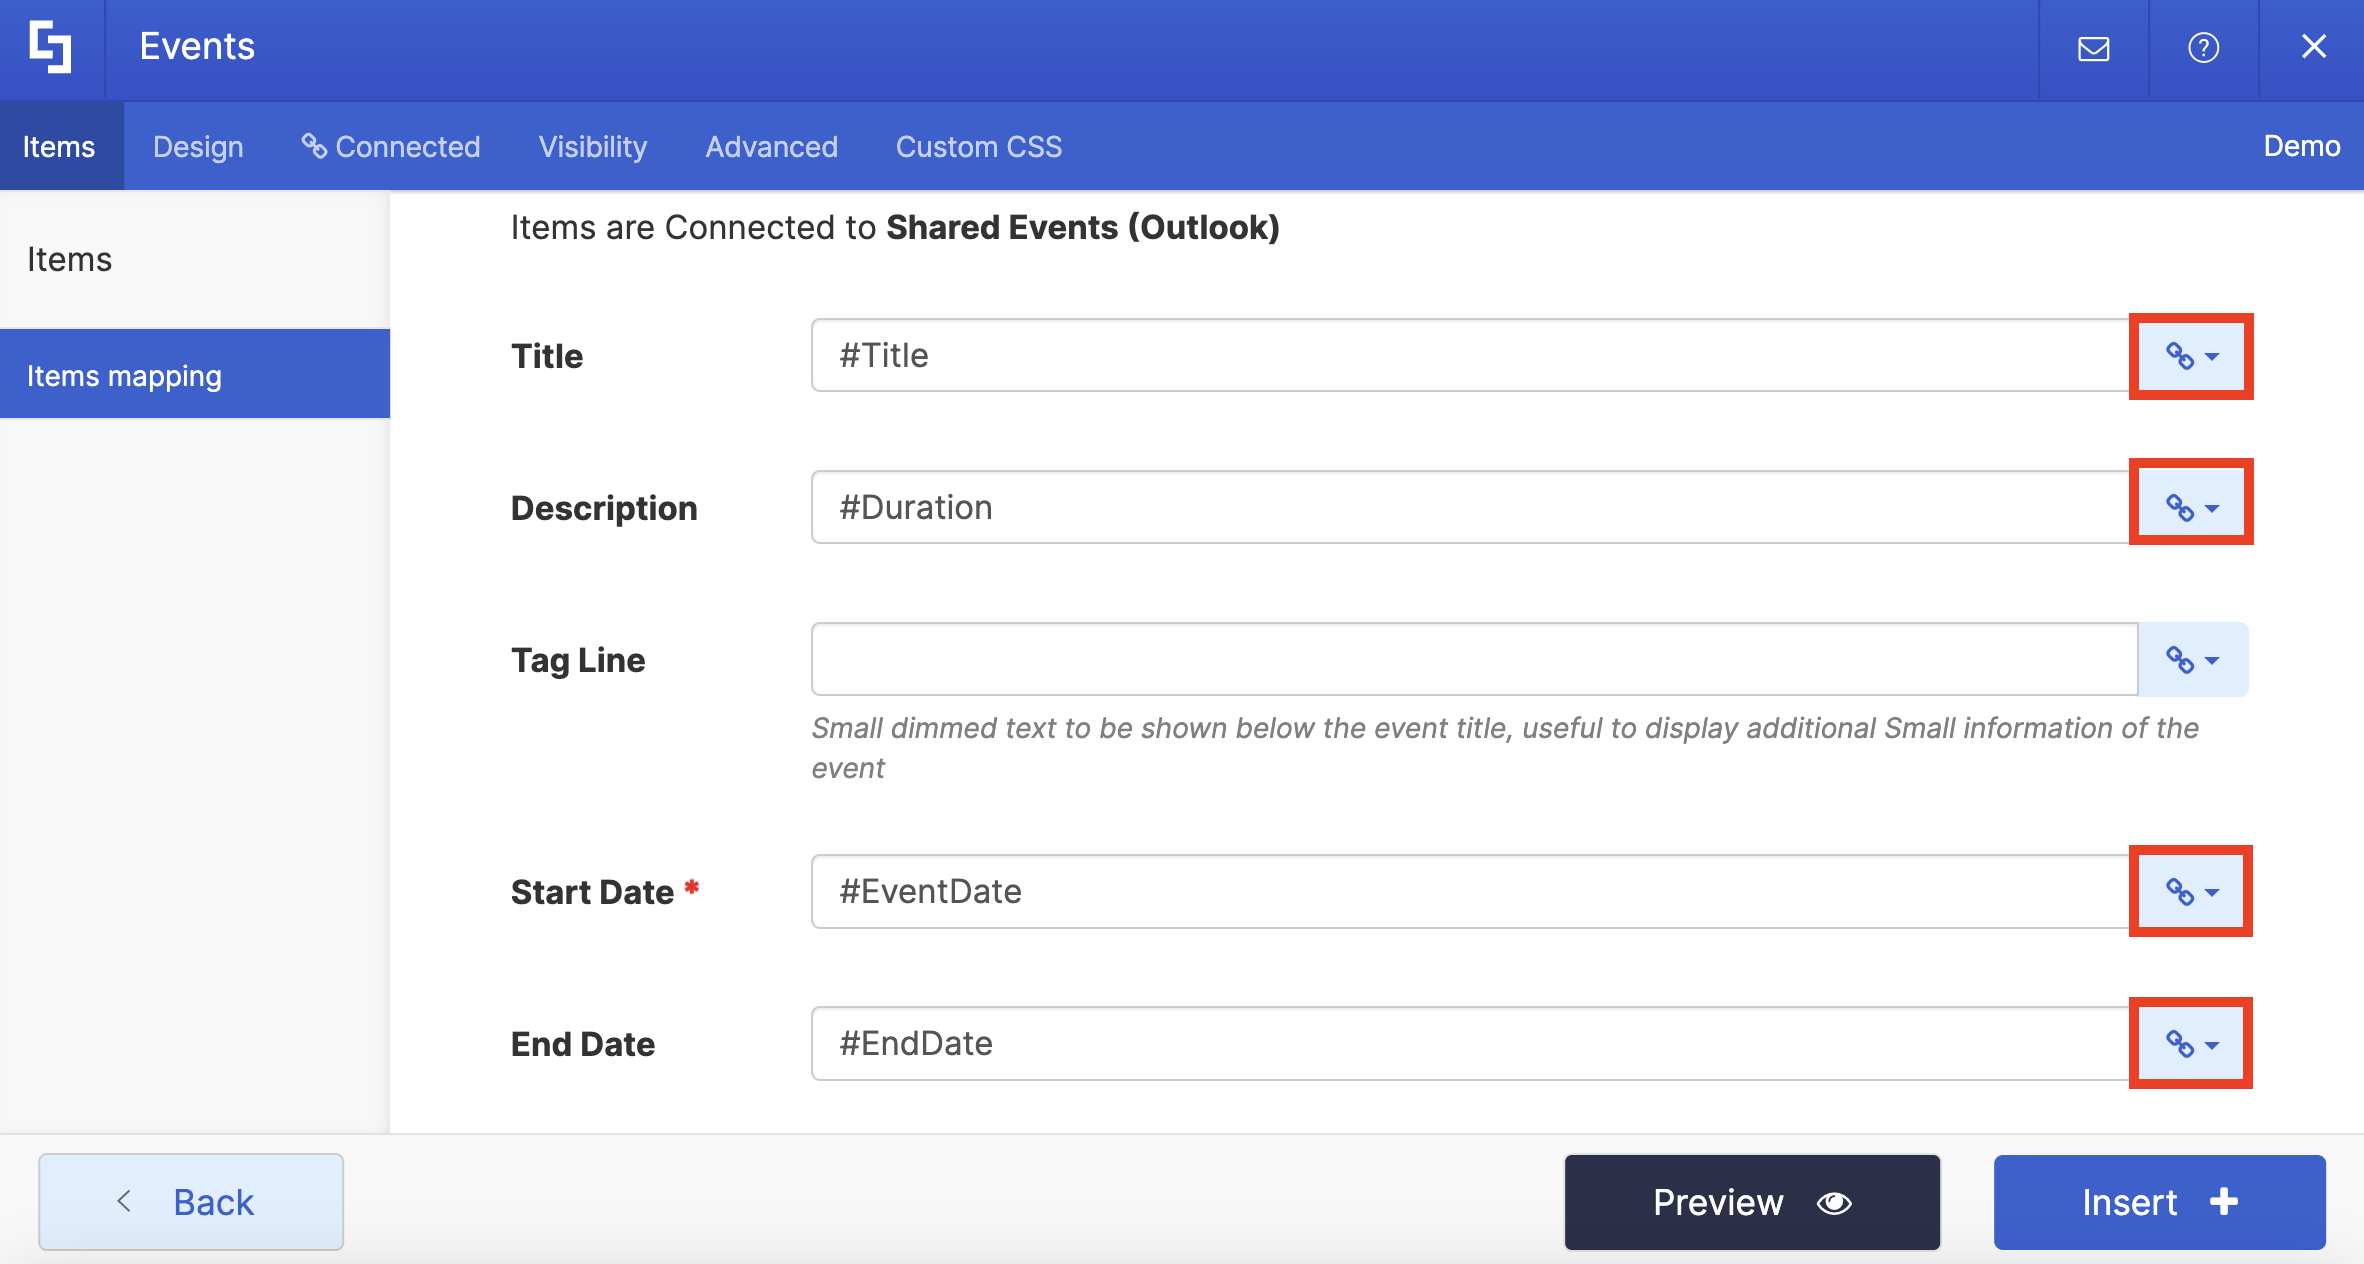Viewport: 2364px width, 1264px height.
Task: Expand Tag Line connection link dropdown
Action: (2192, 660)
